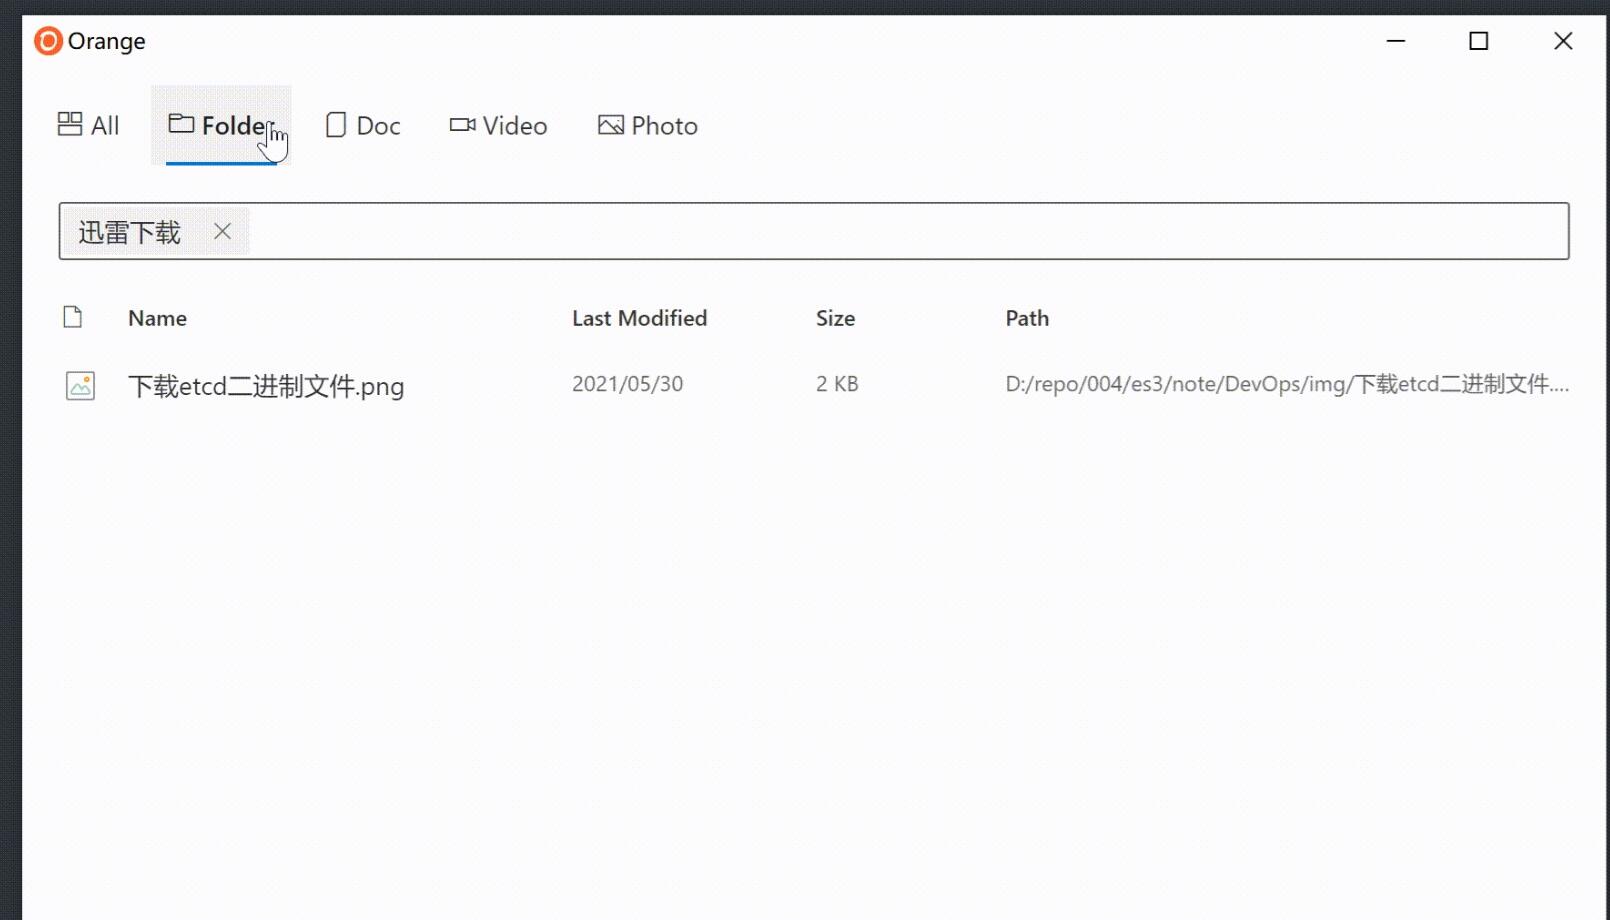Image resolution: width=1610 pixels, height=920 pixels.
Task: Show the Photo tab
Action: [x=648, y=125]
